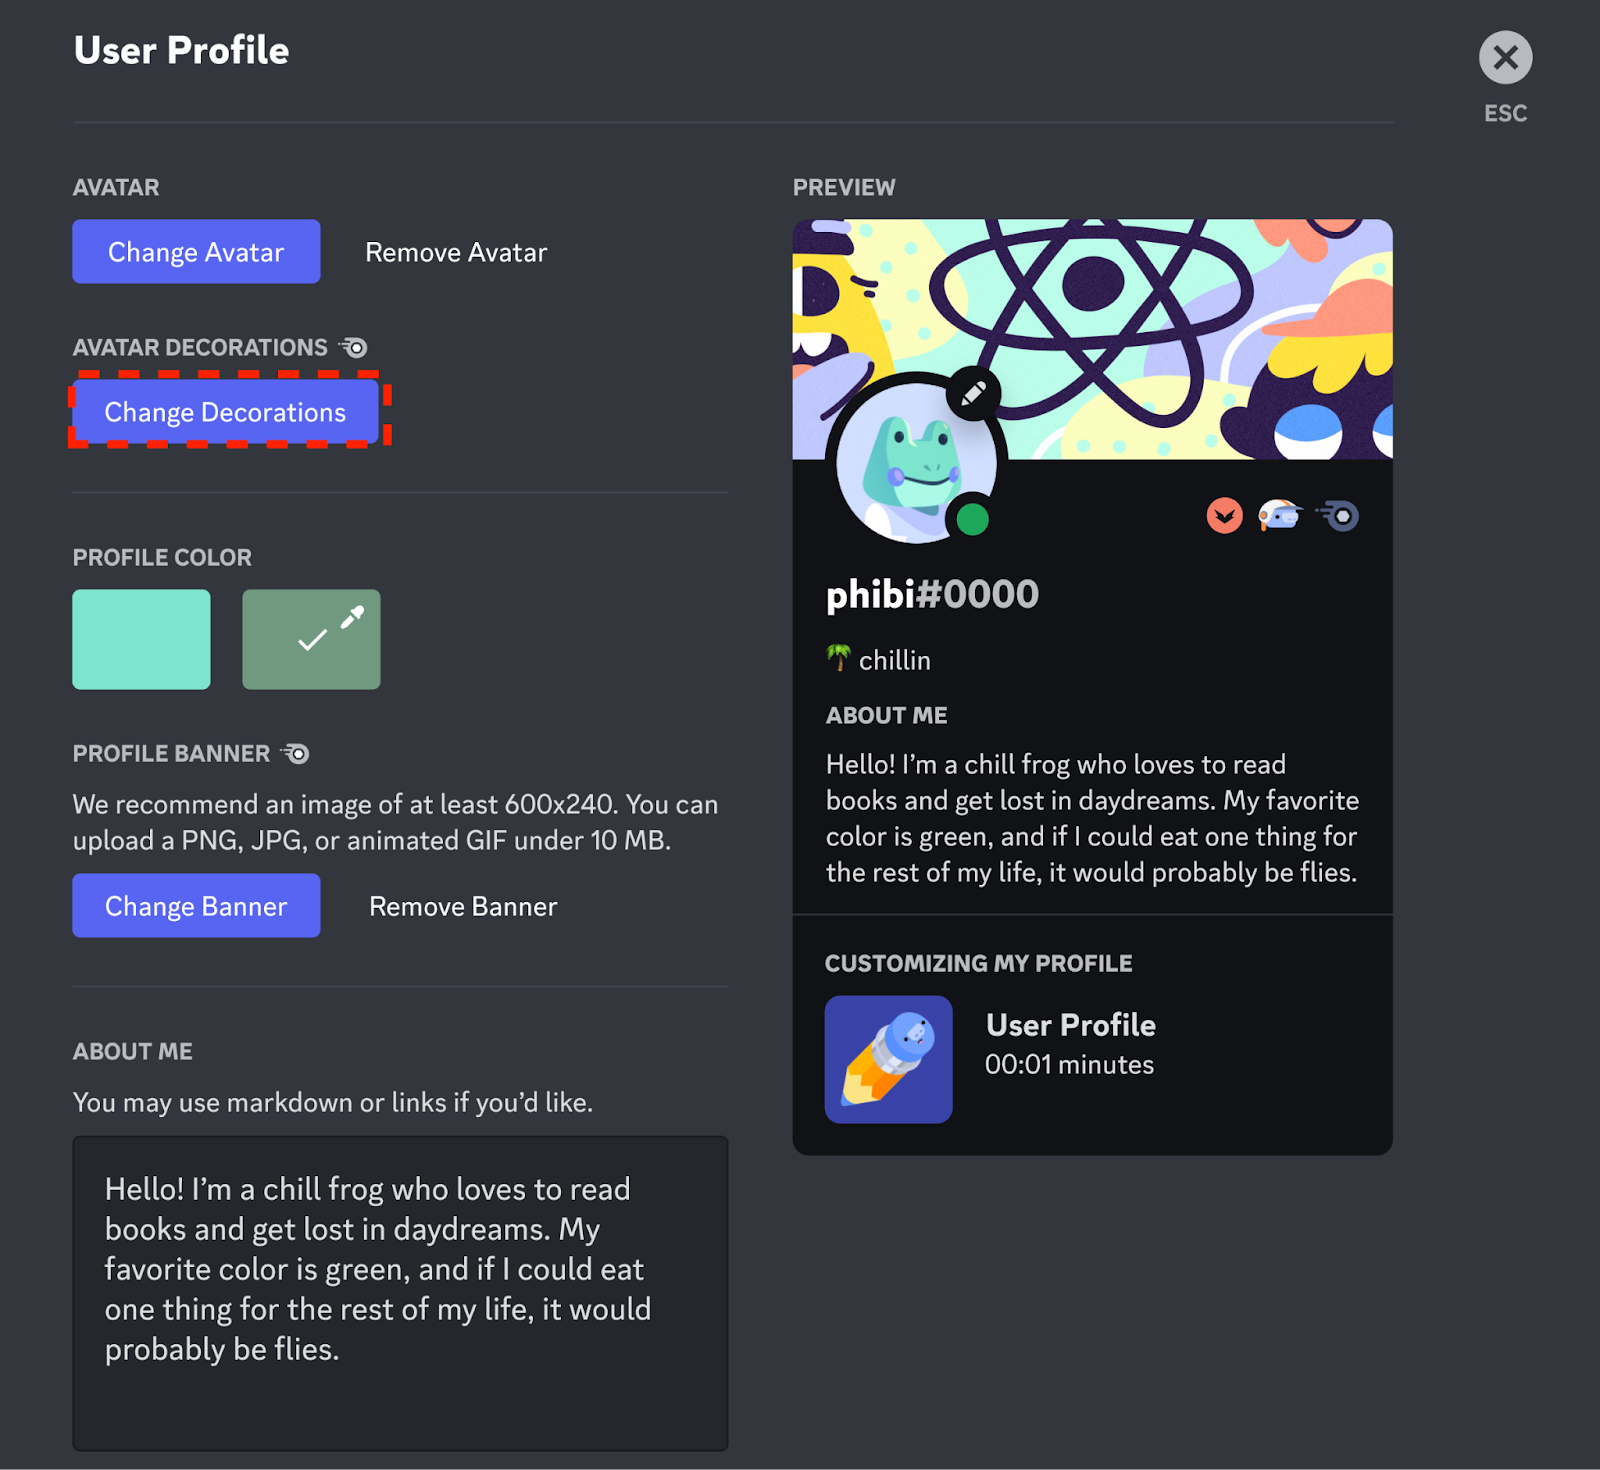1600x1470 pixels.
Task: Click the Nitro icon beside Avatar Decorations
Action: [x=353, y=348]
